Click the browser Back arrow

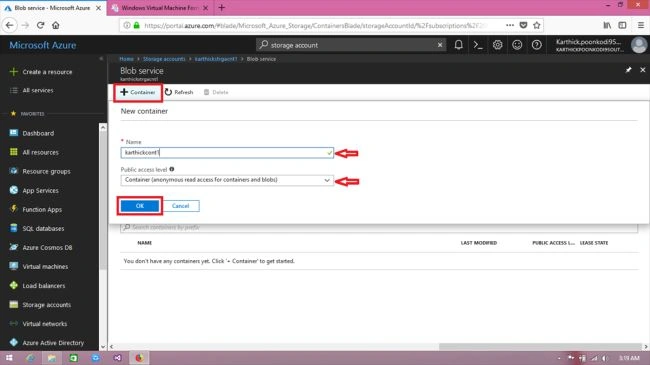coord(10,25)
